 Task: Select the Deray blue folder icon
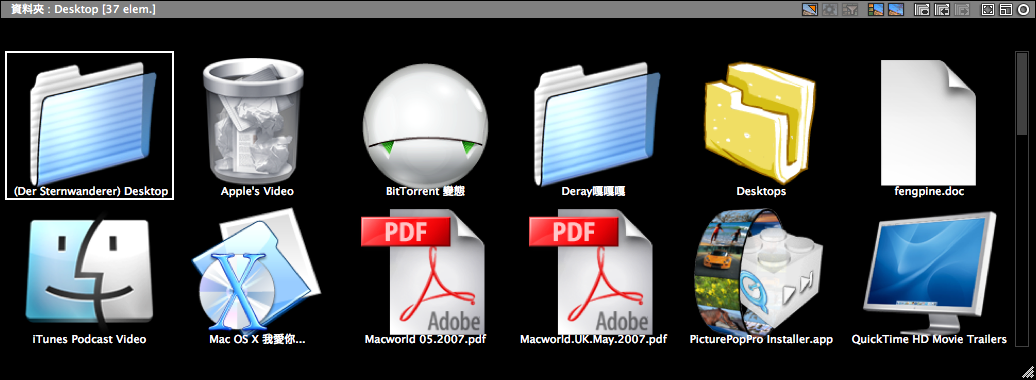(598, 124)
